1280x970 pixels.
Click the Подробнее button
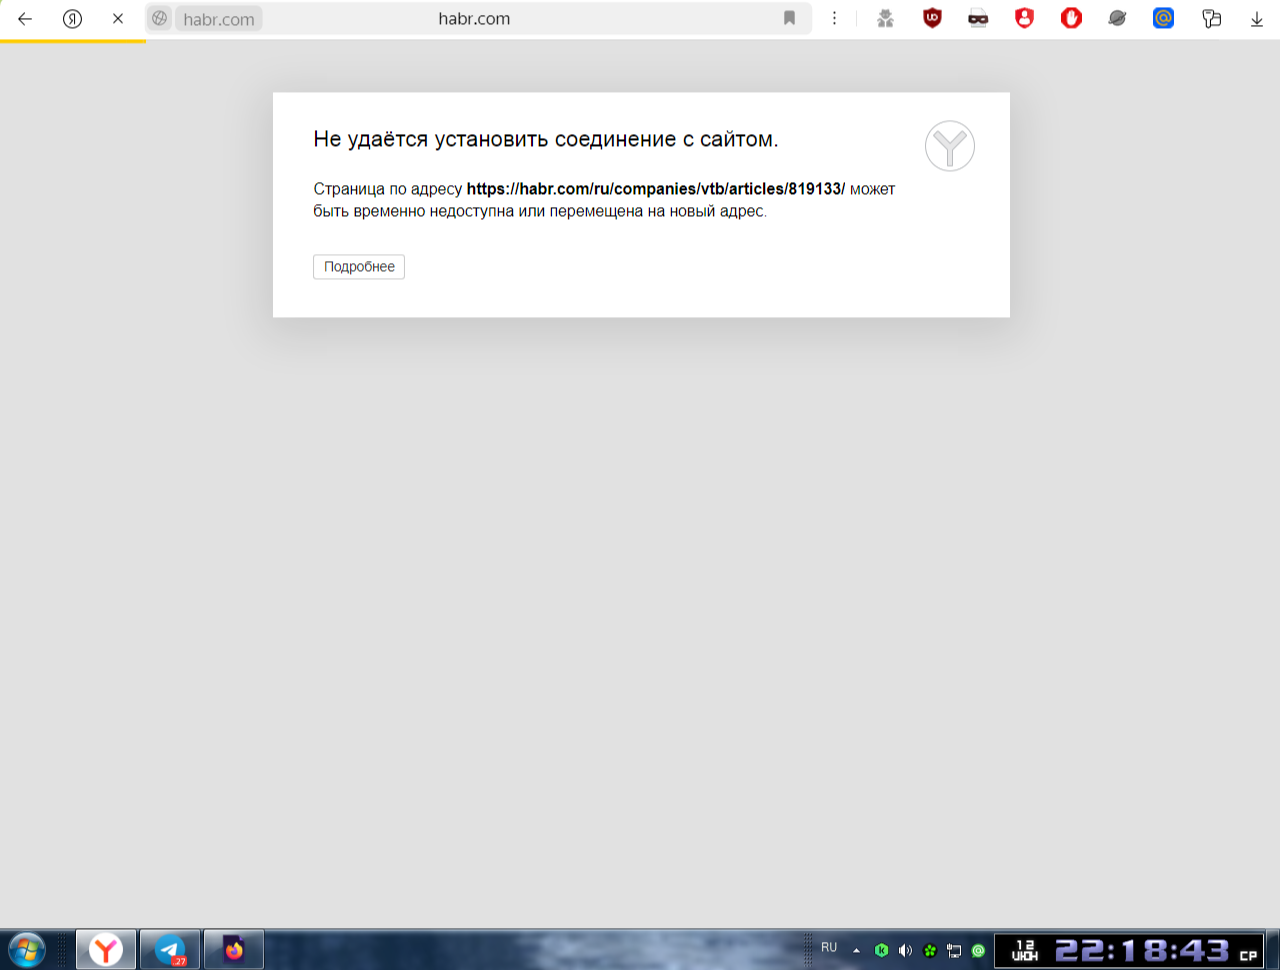click(359, 267)
